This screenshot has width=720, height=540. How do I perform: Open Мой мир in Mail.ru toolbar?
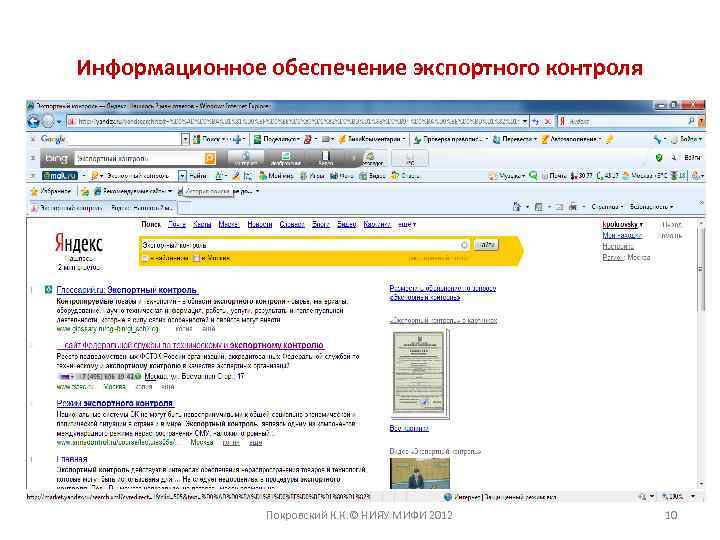tap(276, 176)
